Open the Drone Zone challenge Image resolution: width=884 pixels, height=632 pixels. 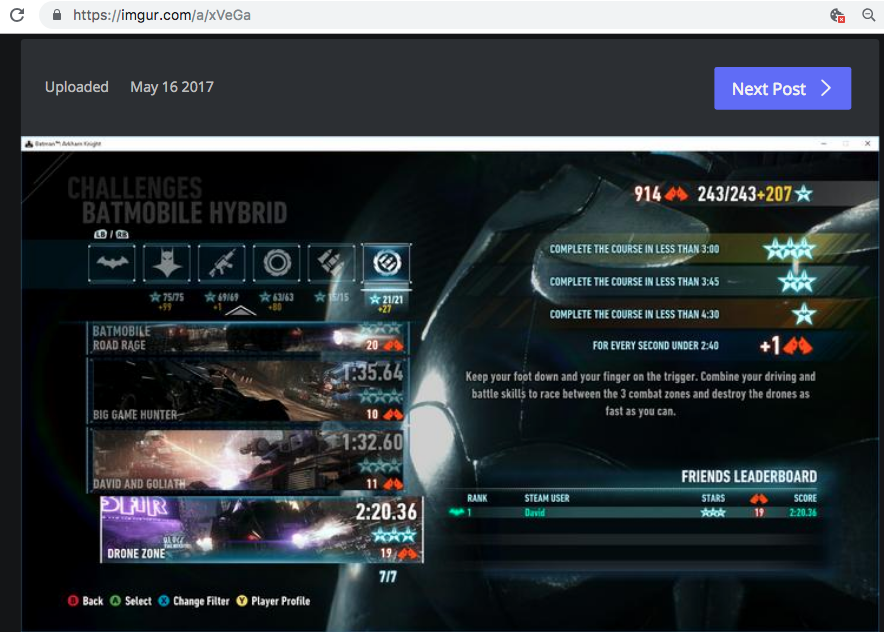coord(262,529)
